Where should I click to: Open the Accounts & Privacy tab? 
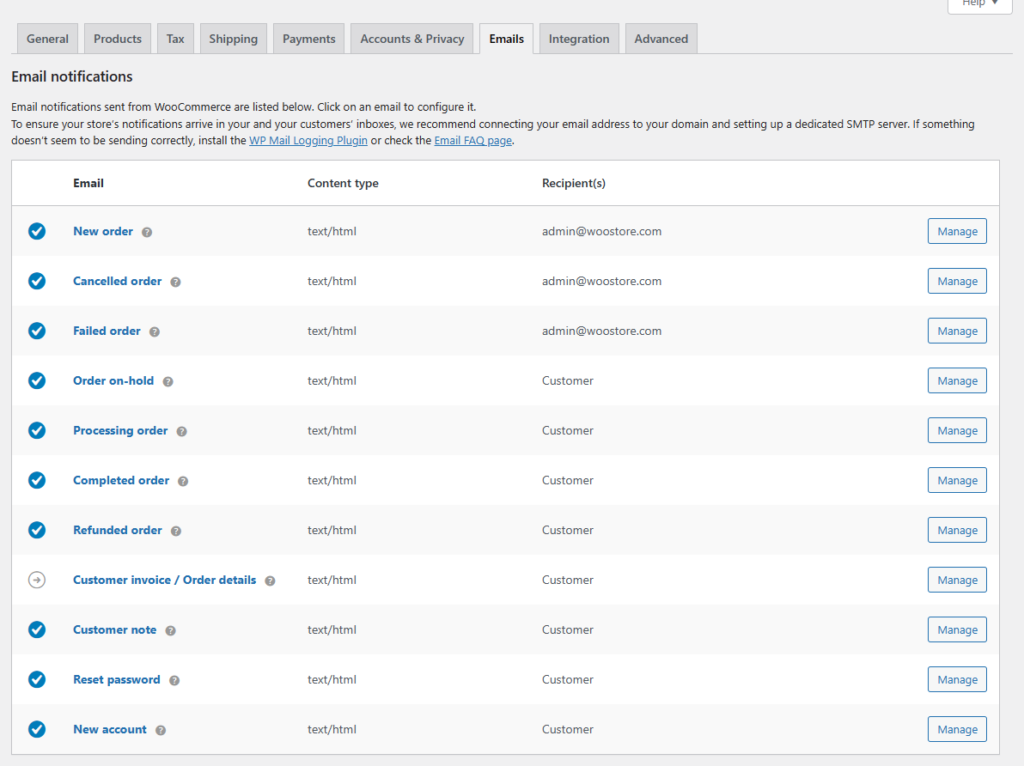coord(412,39)
